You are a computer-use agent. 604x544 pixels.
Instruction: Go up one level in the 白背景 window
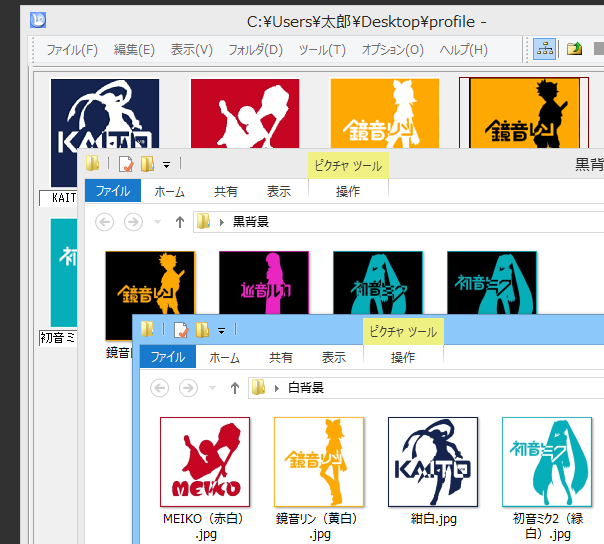click(234, 387)
